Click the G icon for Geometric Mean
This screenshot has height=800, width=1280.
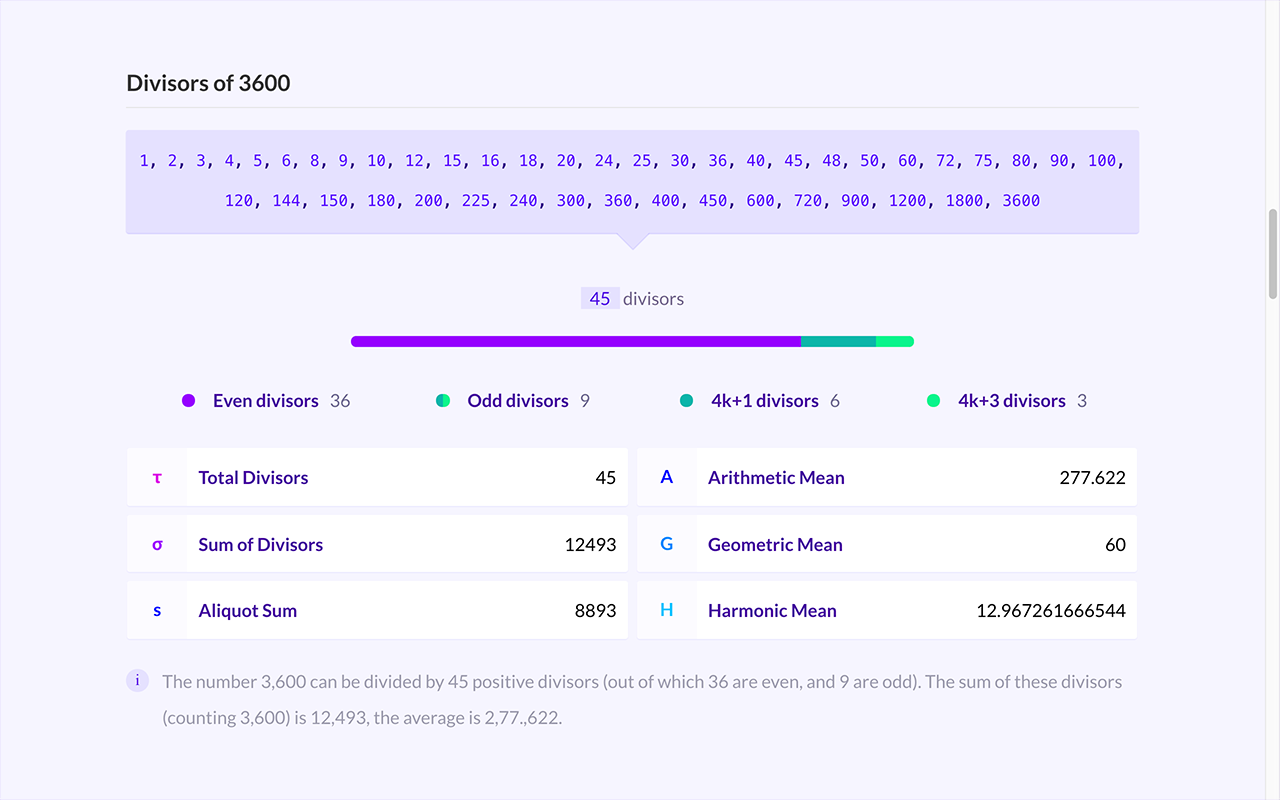(x=667, y=545)
